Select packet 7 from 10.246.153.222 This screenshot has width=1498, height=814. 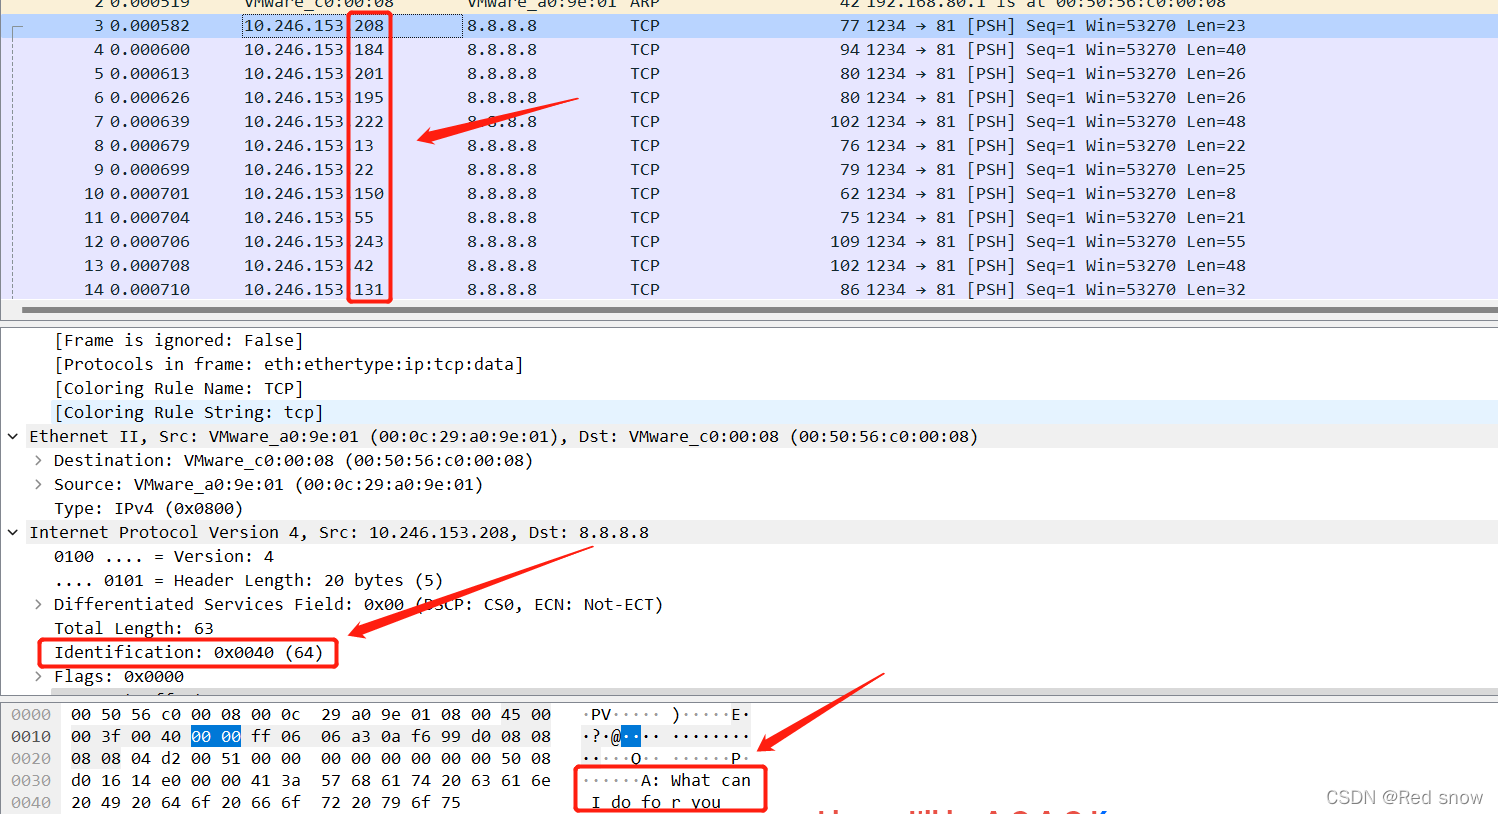(x=749, y=122)
